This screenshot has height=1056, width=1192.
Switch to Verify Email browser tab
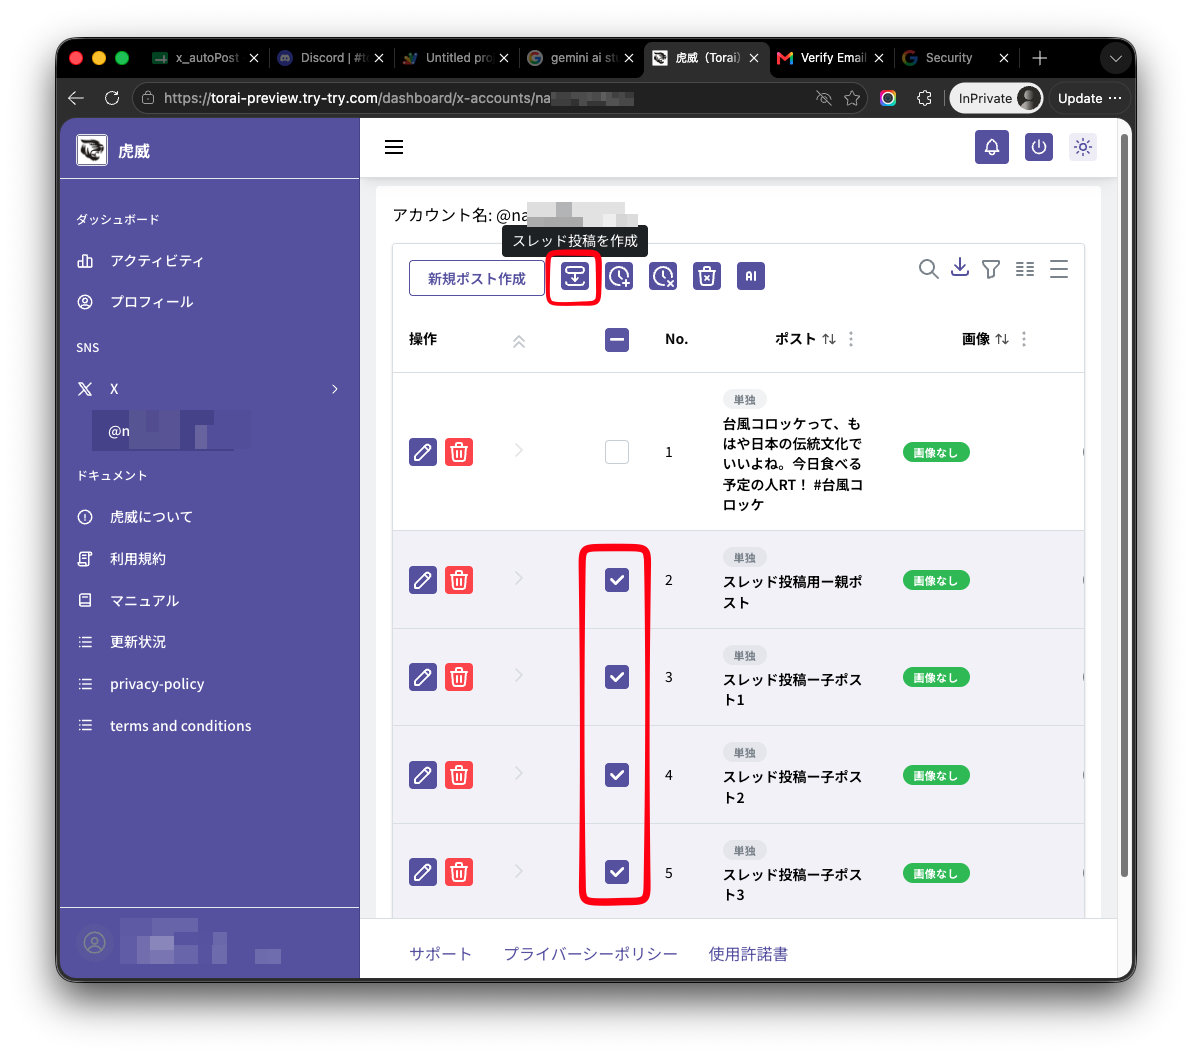pos(832,58)
